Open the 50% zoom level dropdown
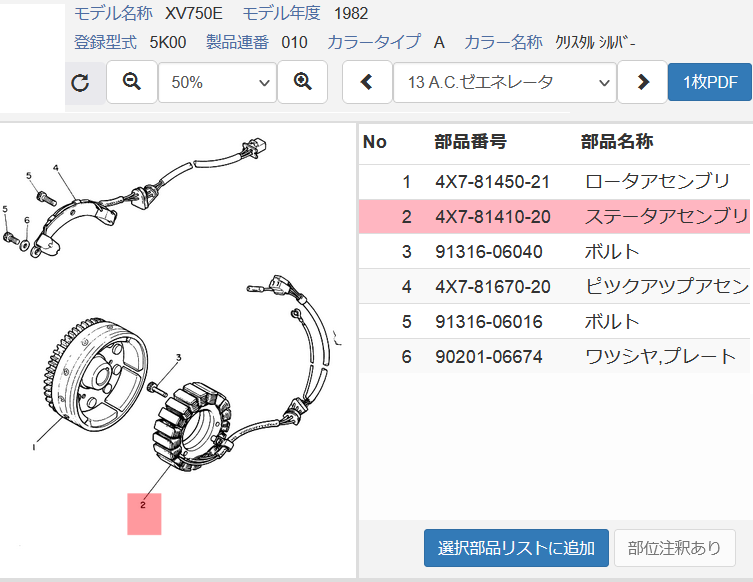 pyautogui.click(x=218, y=83)
